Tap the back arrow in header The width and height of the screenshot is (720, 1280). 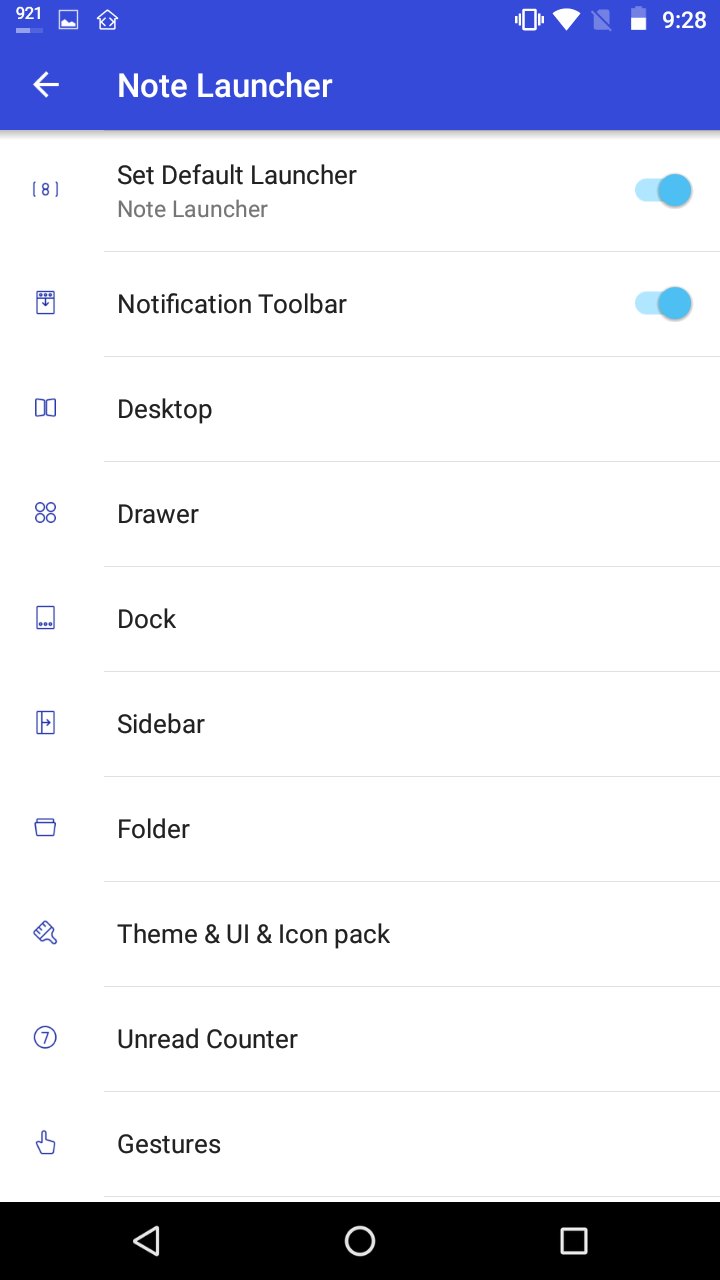tap(46, 85)
